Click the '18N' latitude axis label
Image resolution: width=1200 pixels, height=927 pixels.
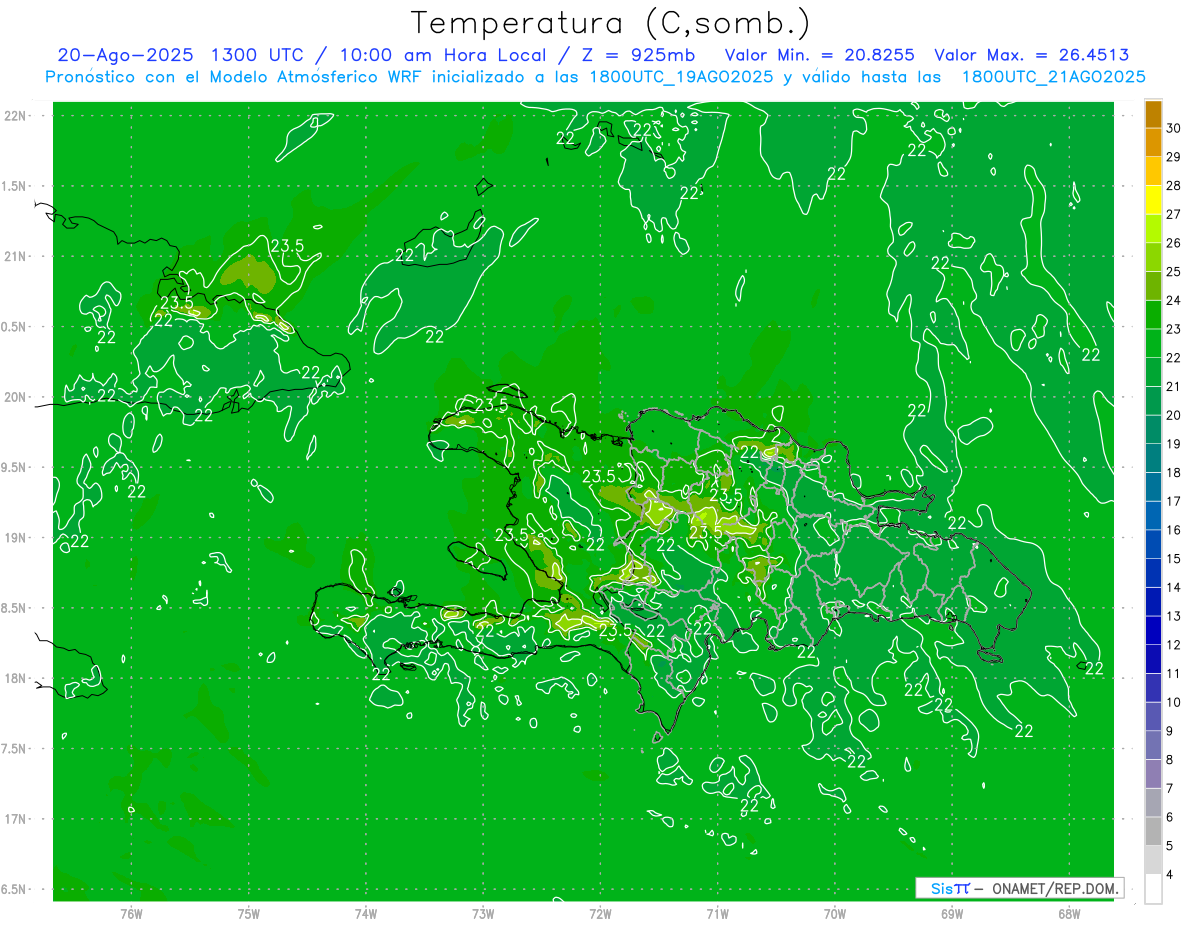pyautogui.click(x=16, y=678)
